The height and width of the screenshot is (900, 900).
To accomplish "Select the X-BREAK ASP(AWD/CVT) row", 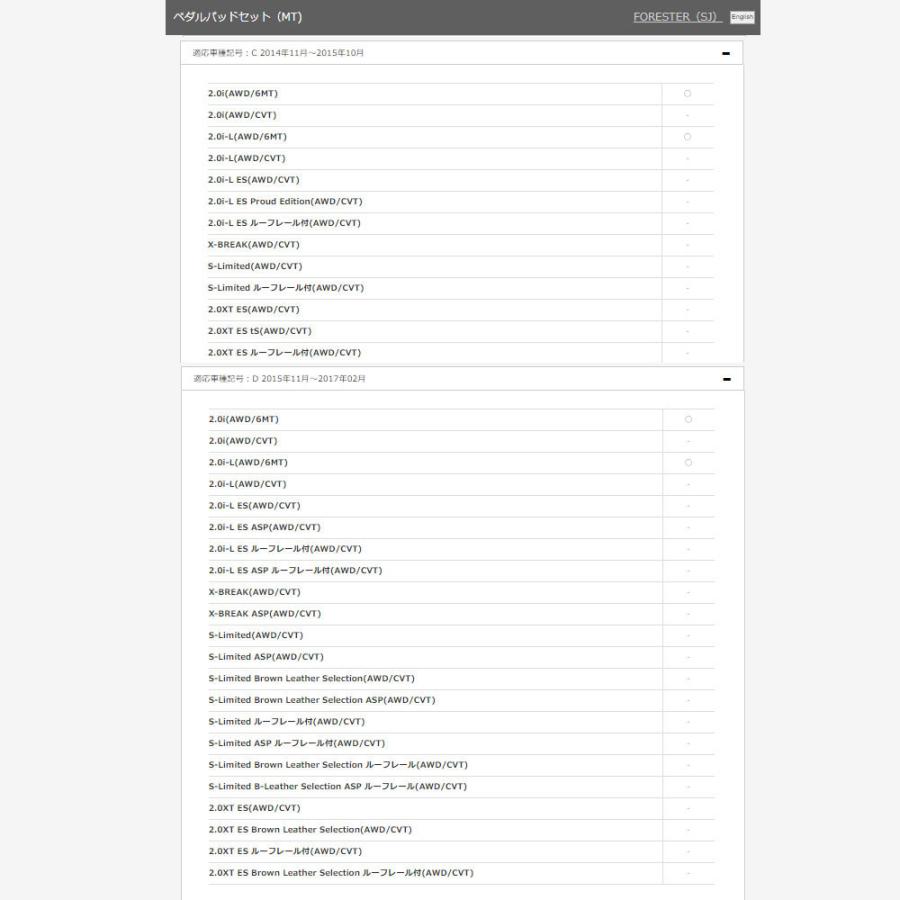I will click(265, 614).
